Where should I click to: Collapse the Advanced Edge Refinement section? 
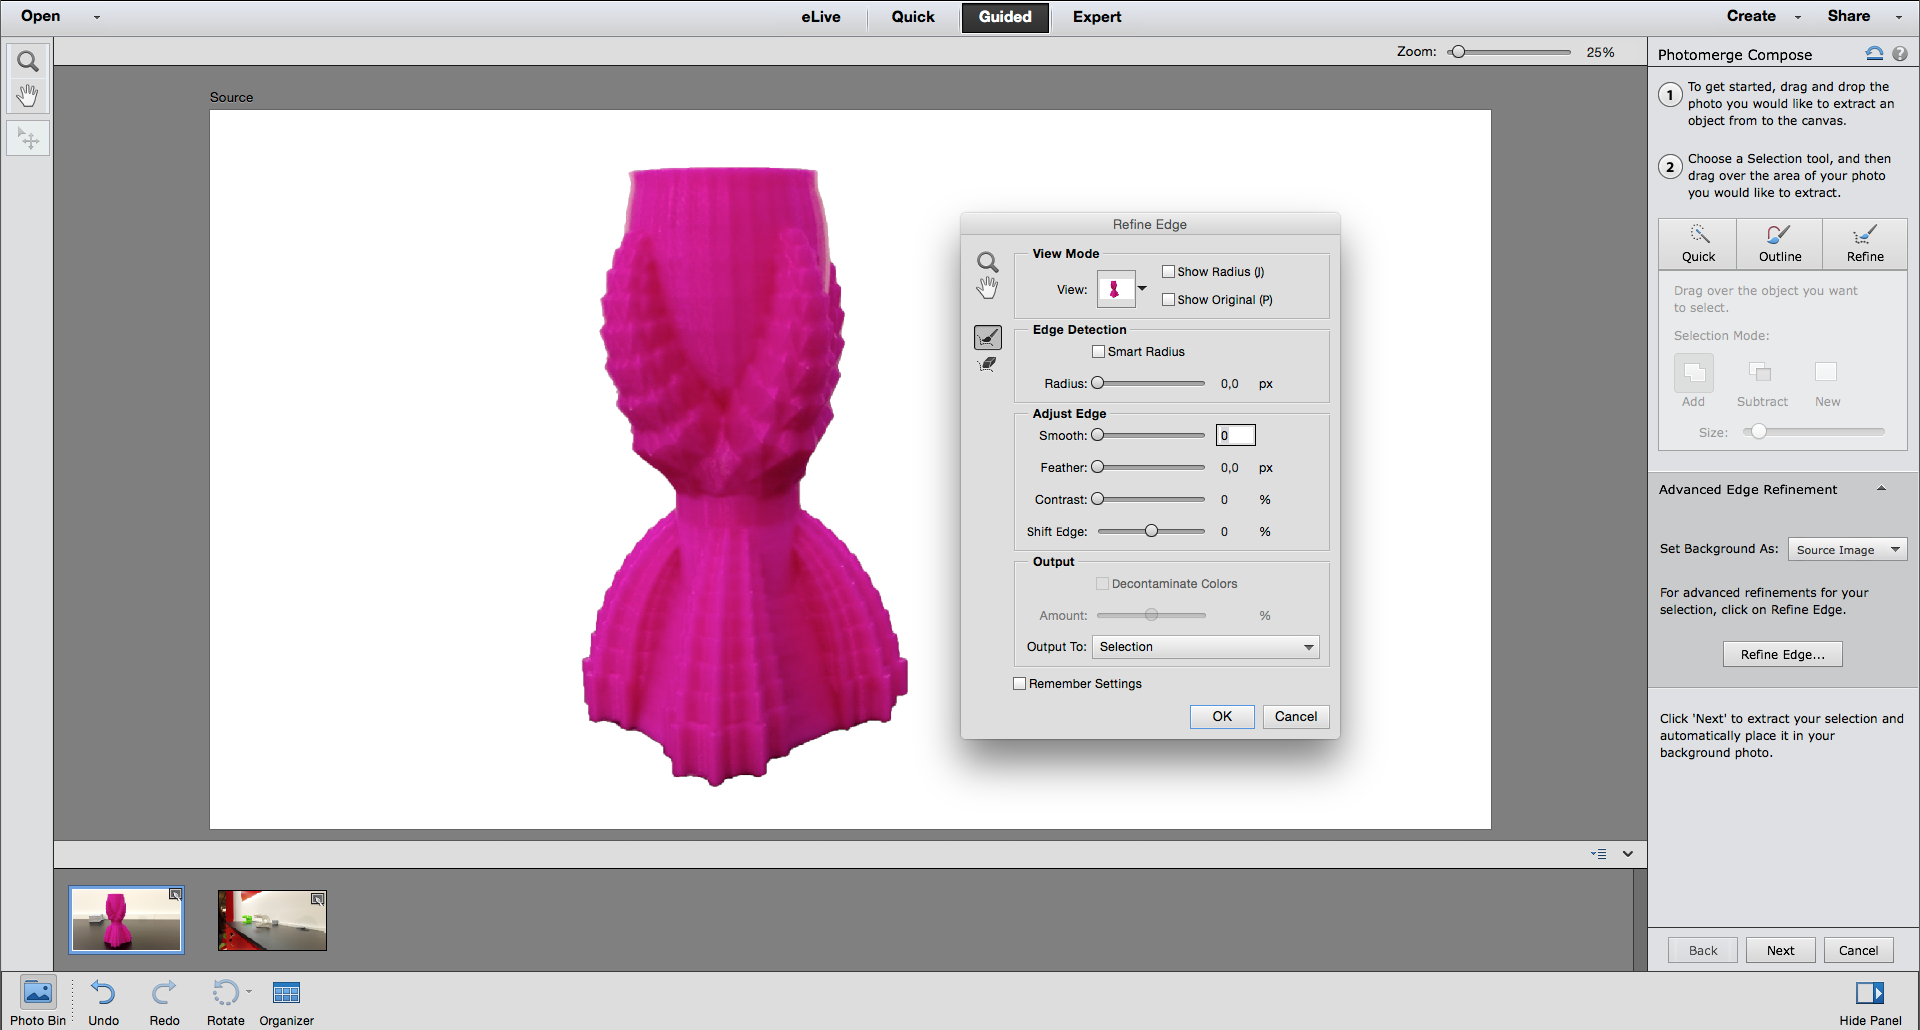pos(1881,489)
